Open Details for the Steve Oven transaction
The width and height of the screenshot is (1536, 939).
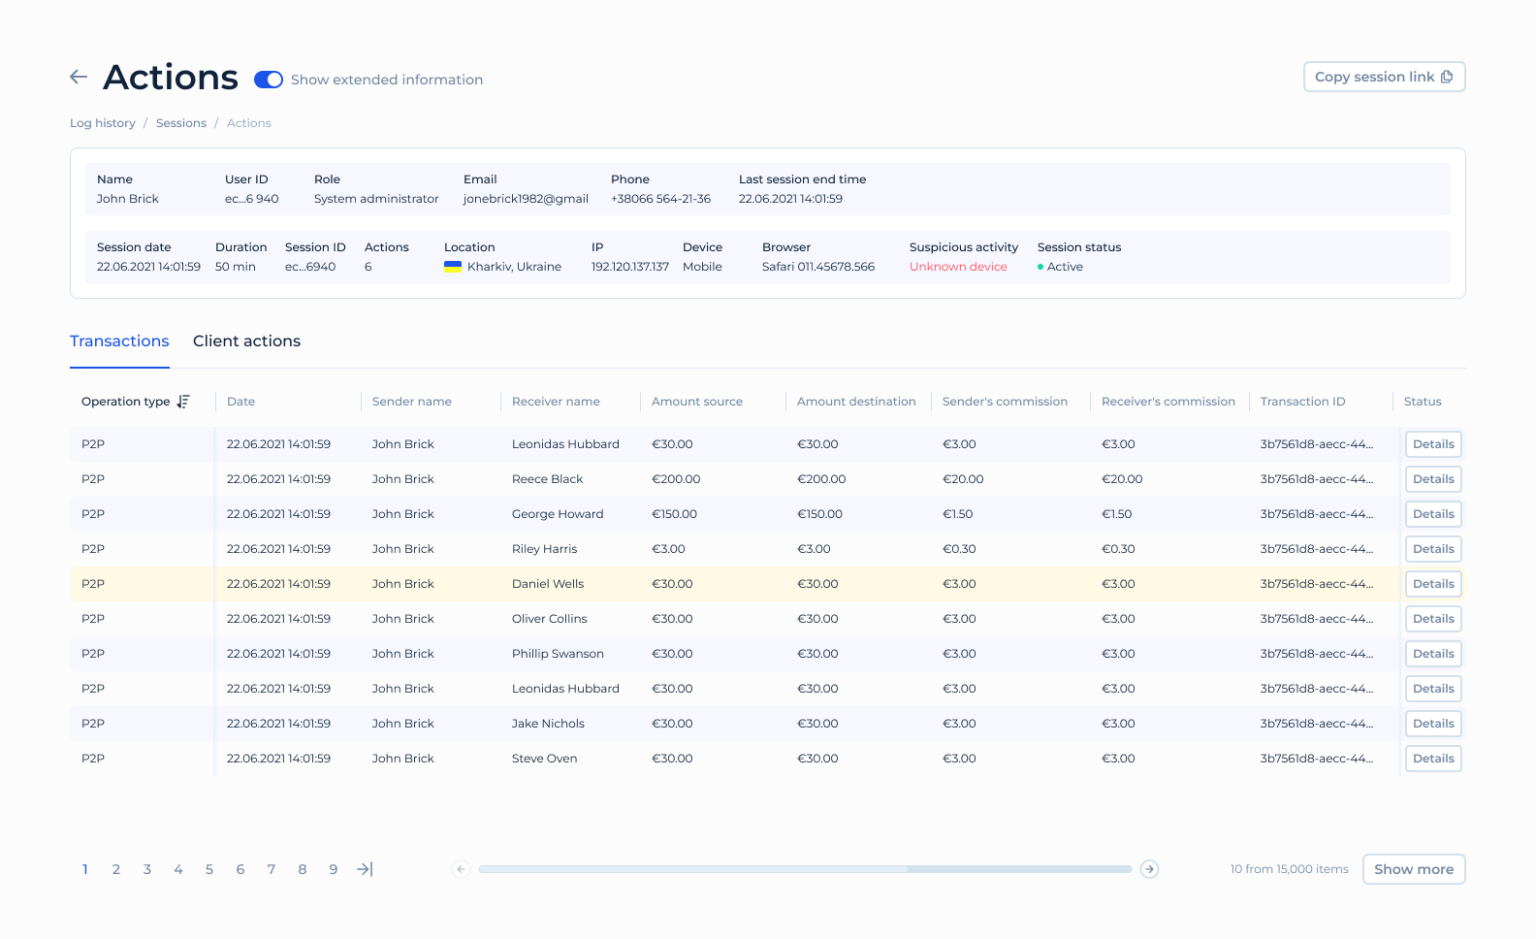tap(1433, 758)
